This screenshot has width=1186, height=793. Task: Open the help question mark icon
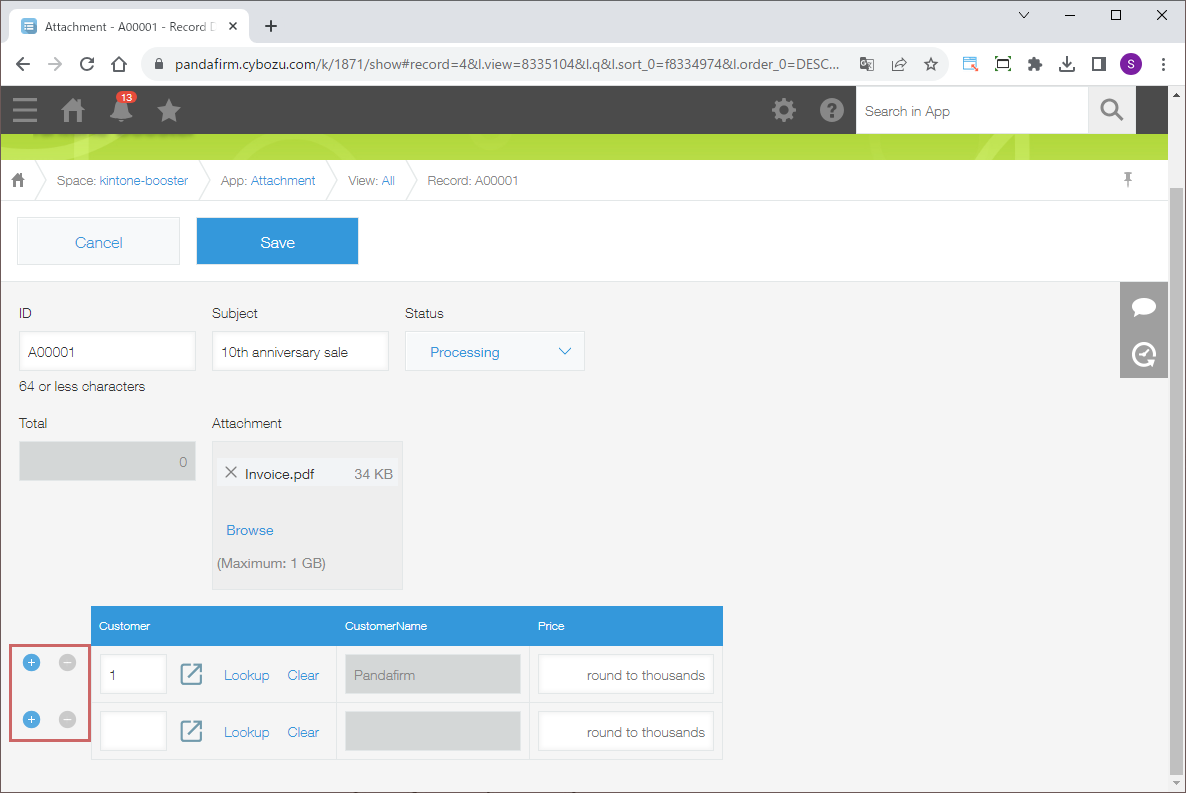[x=832, y=110]
